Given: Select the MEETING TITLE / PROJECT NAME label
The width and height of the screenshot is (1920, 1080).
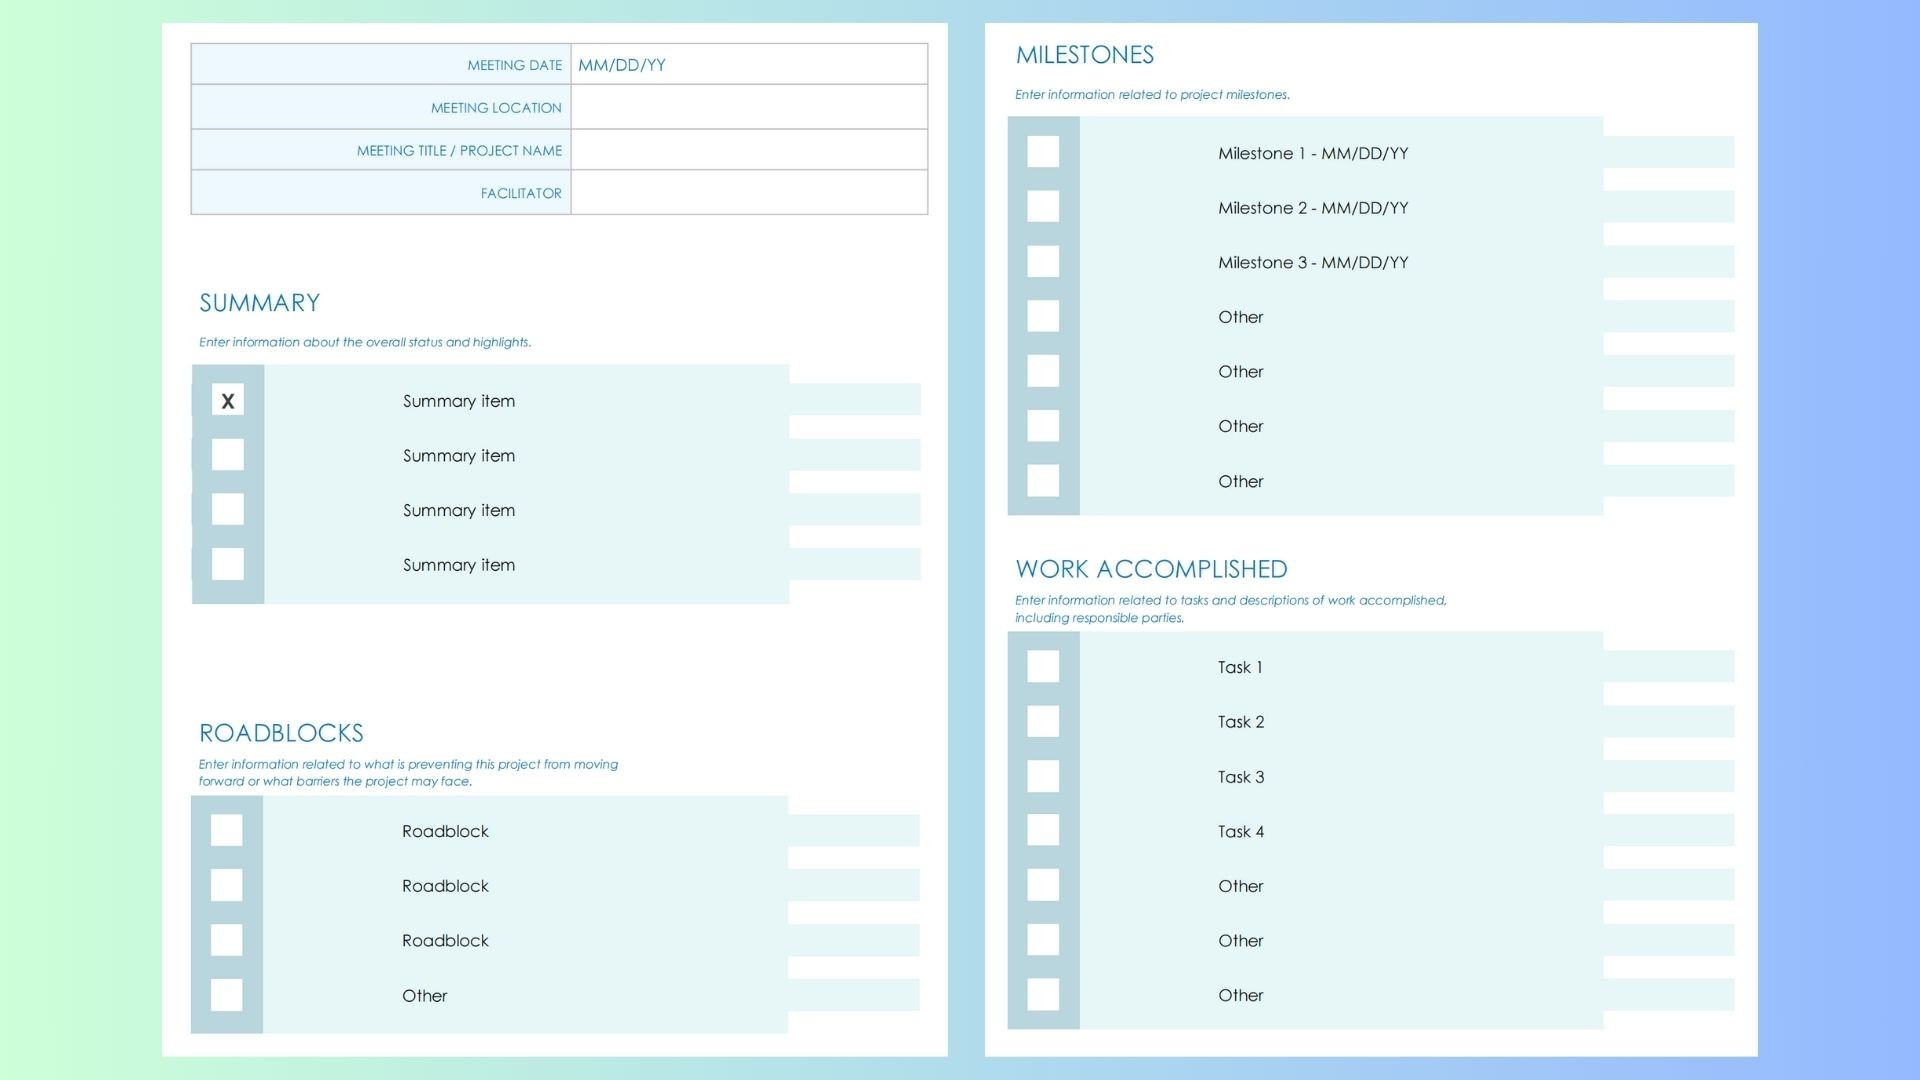Looking at the screenshot, I should click(x=459, y=151).
